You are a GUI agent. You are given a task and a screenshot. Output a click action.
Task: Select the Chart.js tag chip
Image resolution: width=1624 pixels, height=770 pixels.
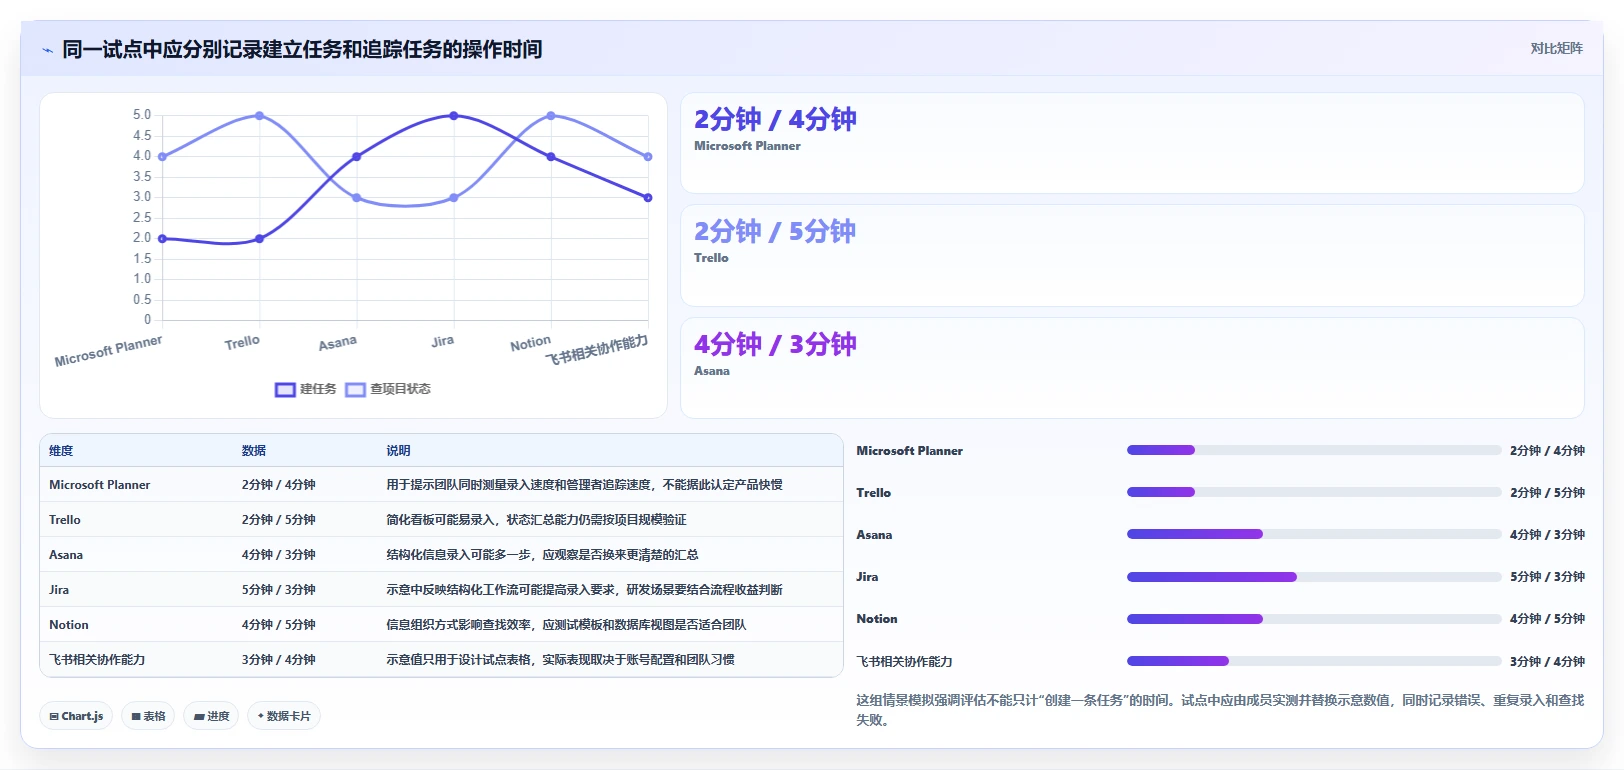tap(76, 716)
